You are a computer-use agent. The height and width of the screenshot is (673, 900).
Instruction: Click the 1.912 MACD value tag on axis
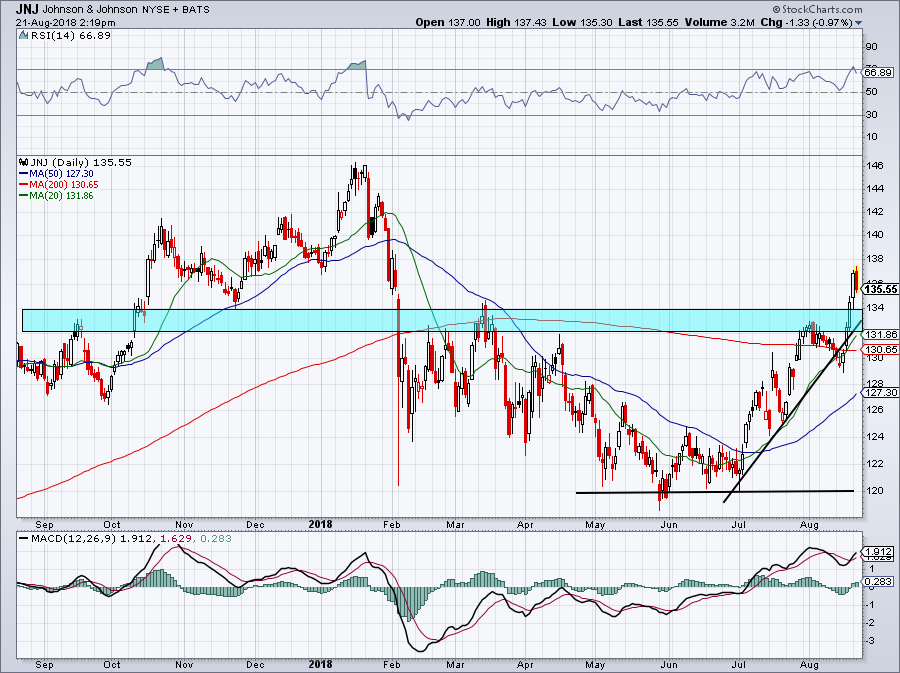pos(878,551)
